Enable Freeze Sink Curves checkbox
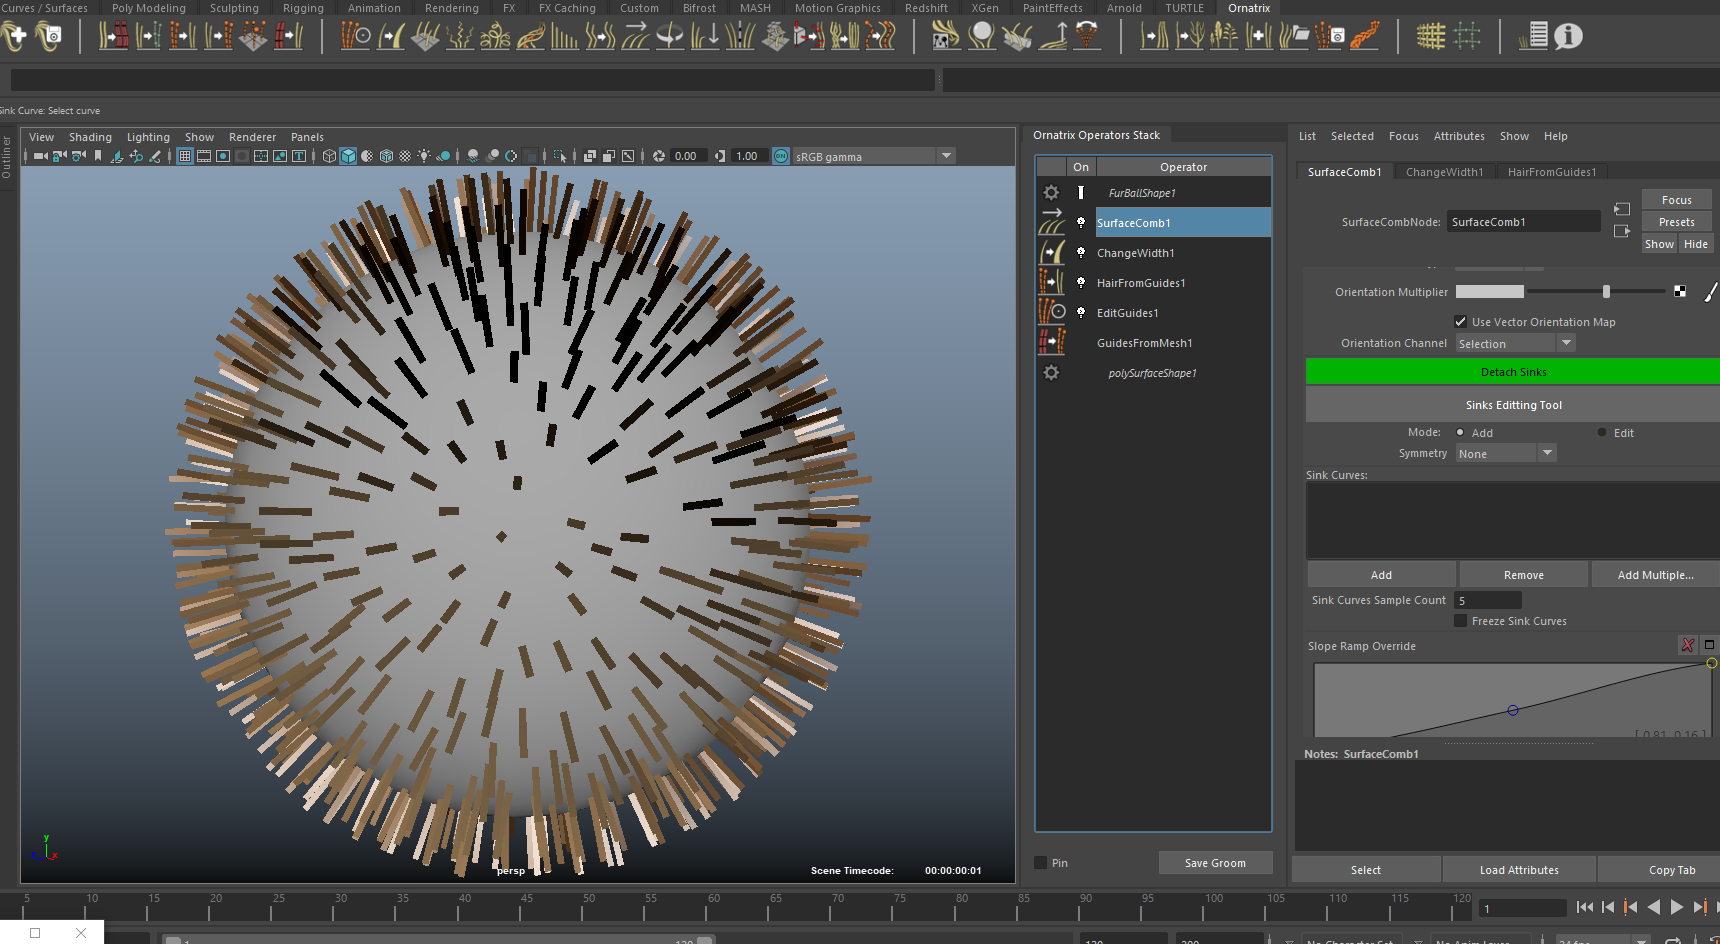1720x944 pixels. pyautogui.click(x=1461, y=621)
